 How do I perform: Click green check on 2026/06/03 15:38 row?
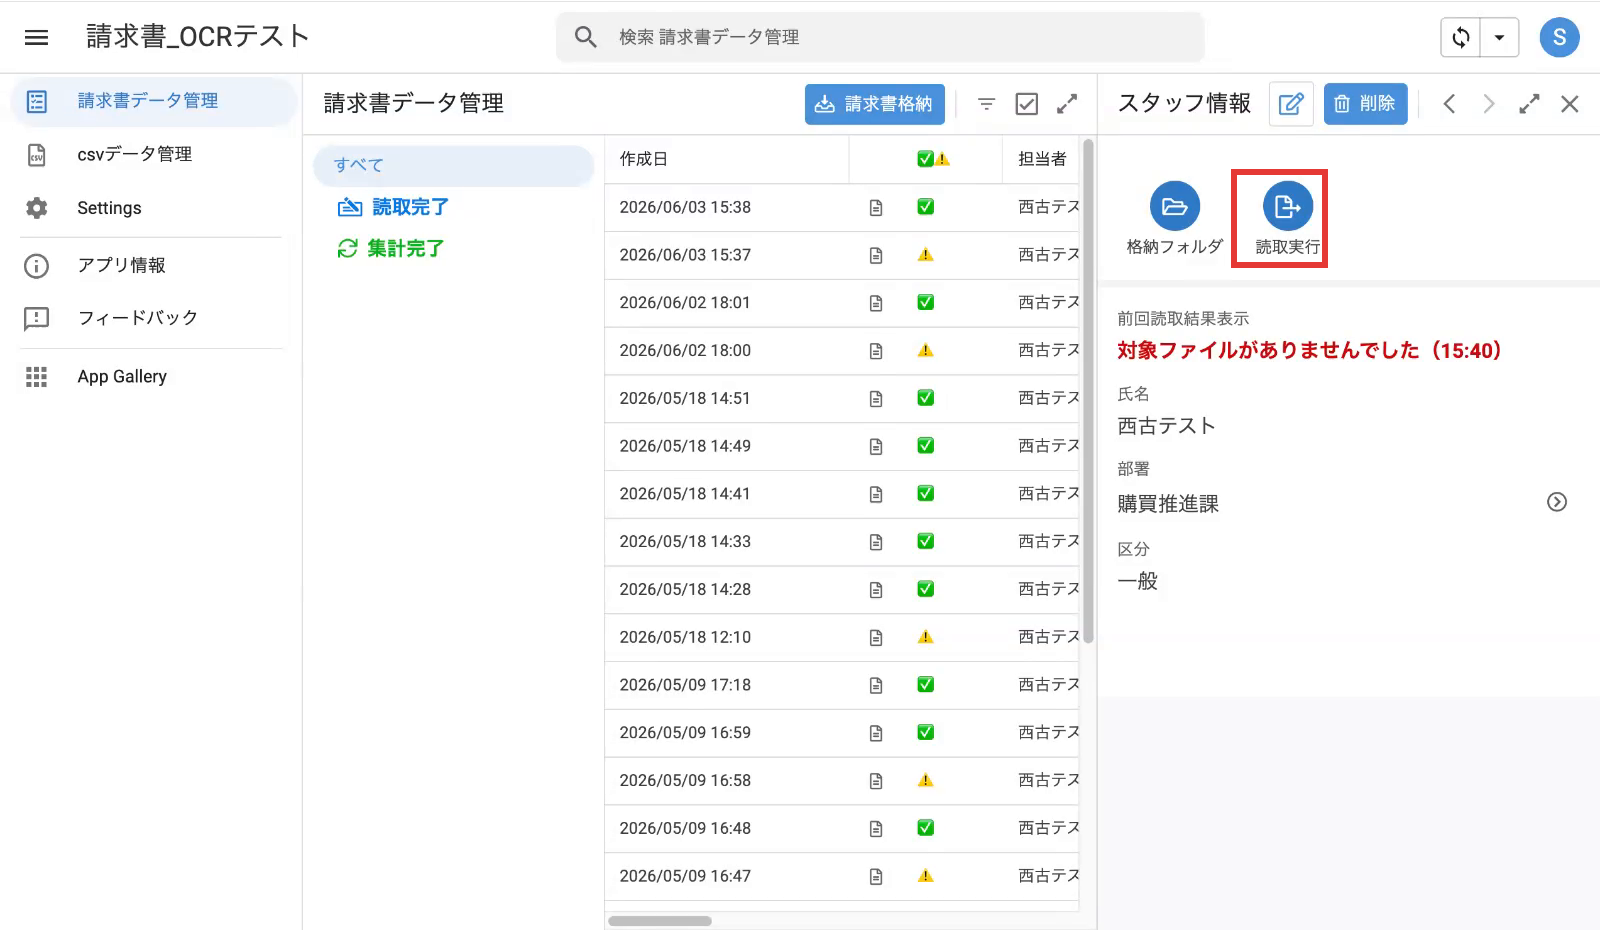pyautogui.click(x=926, y=207)
